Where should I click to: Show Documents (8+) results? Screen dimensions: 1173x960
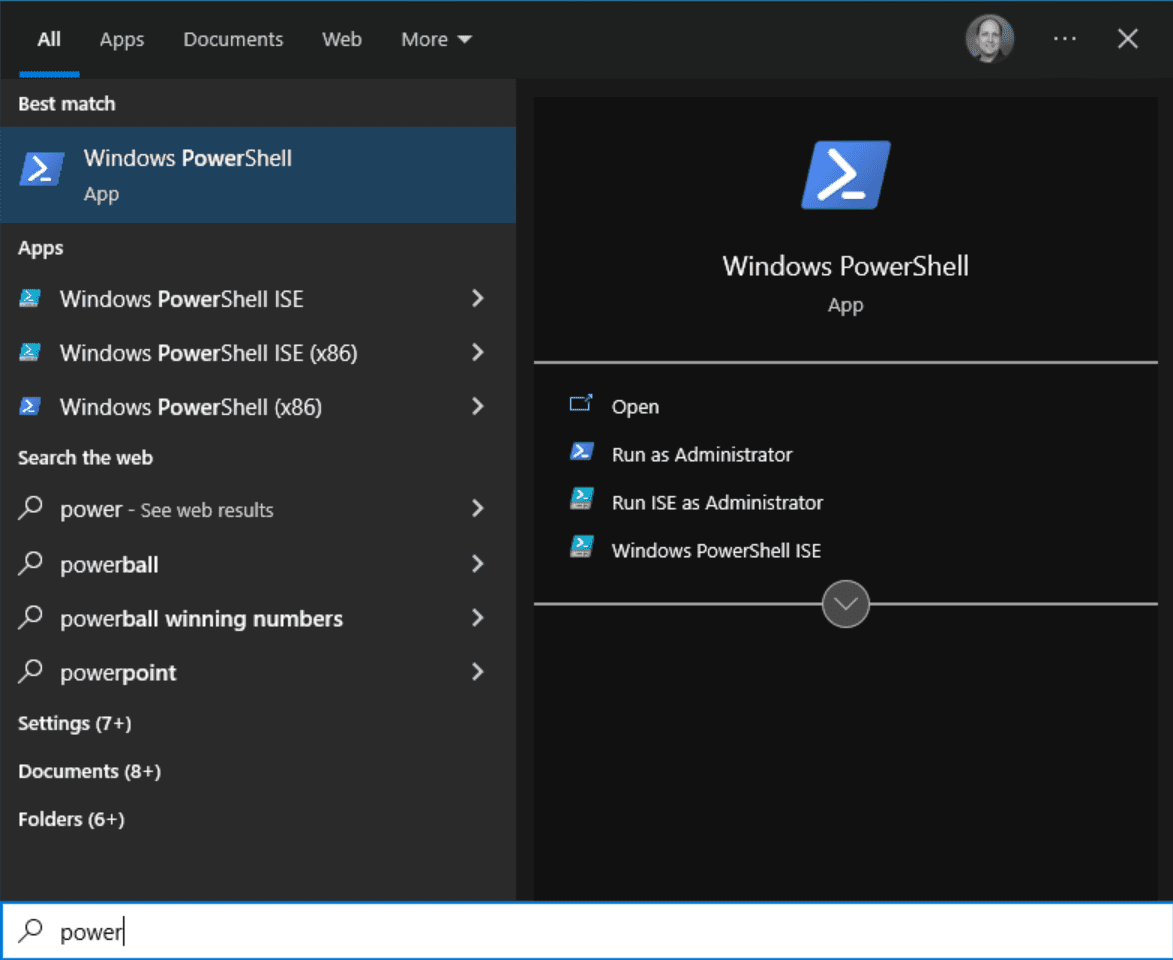90,771
